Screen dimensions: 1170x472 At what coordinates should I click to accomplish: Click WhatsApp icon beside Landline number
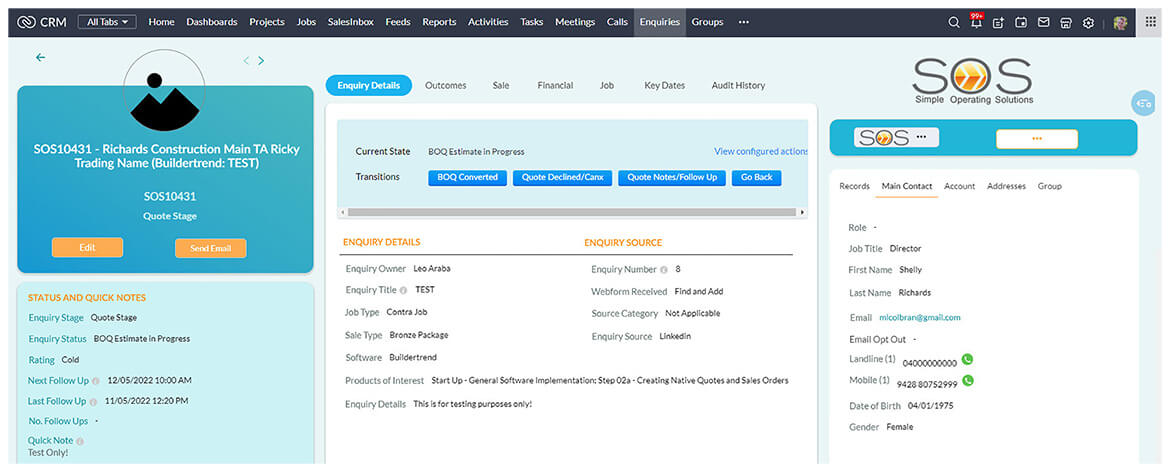[x=968, y=360]
